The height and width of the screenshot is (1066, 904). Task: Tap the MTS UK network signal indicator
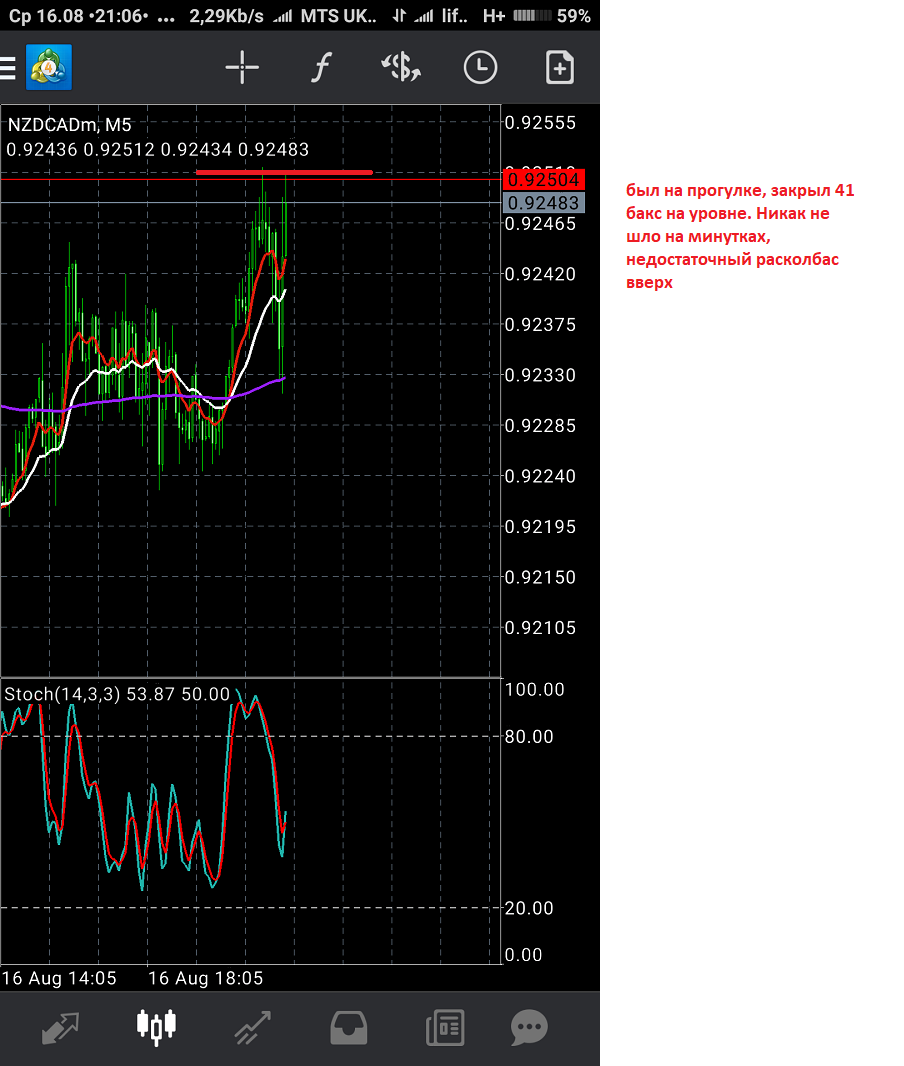click(x=325, y=16)
